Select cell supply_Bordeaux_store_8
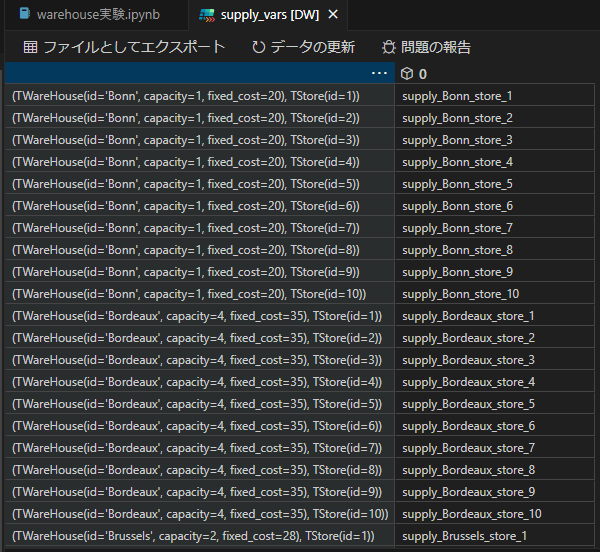The width and height of the screenshot is (600, 552). tap(494, 470)
